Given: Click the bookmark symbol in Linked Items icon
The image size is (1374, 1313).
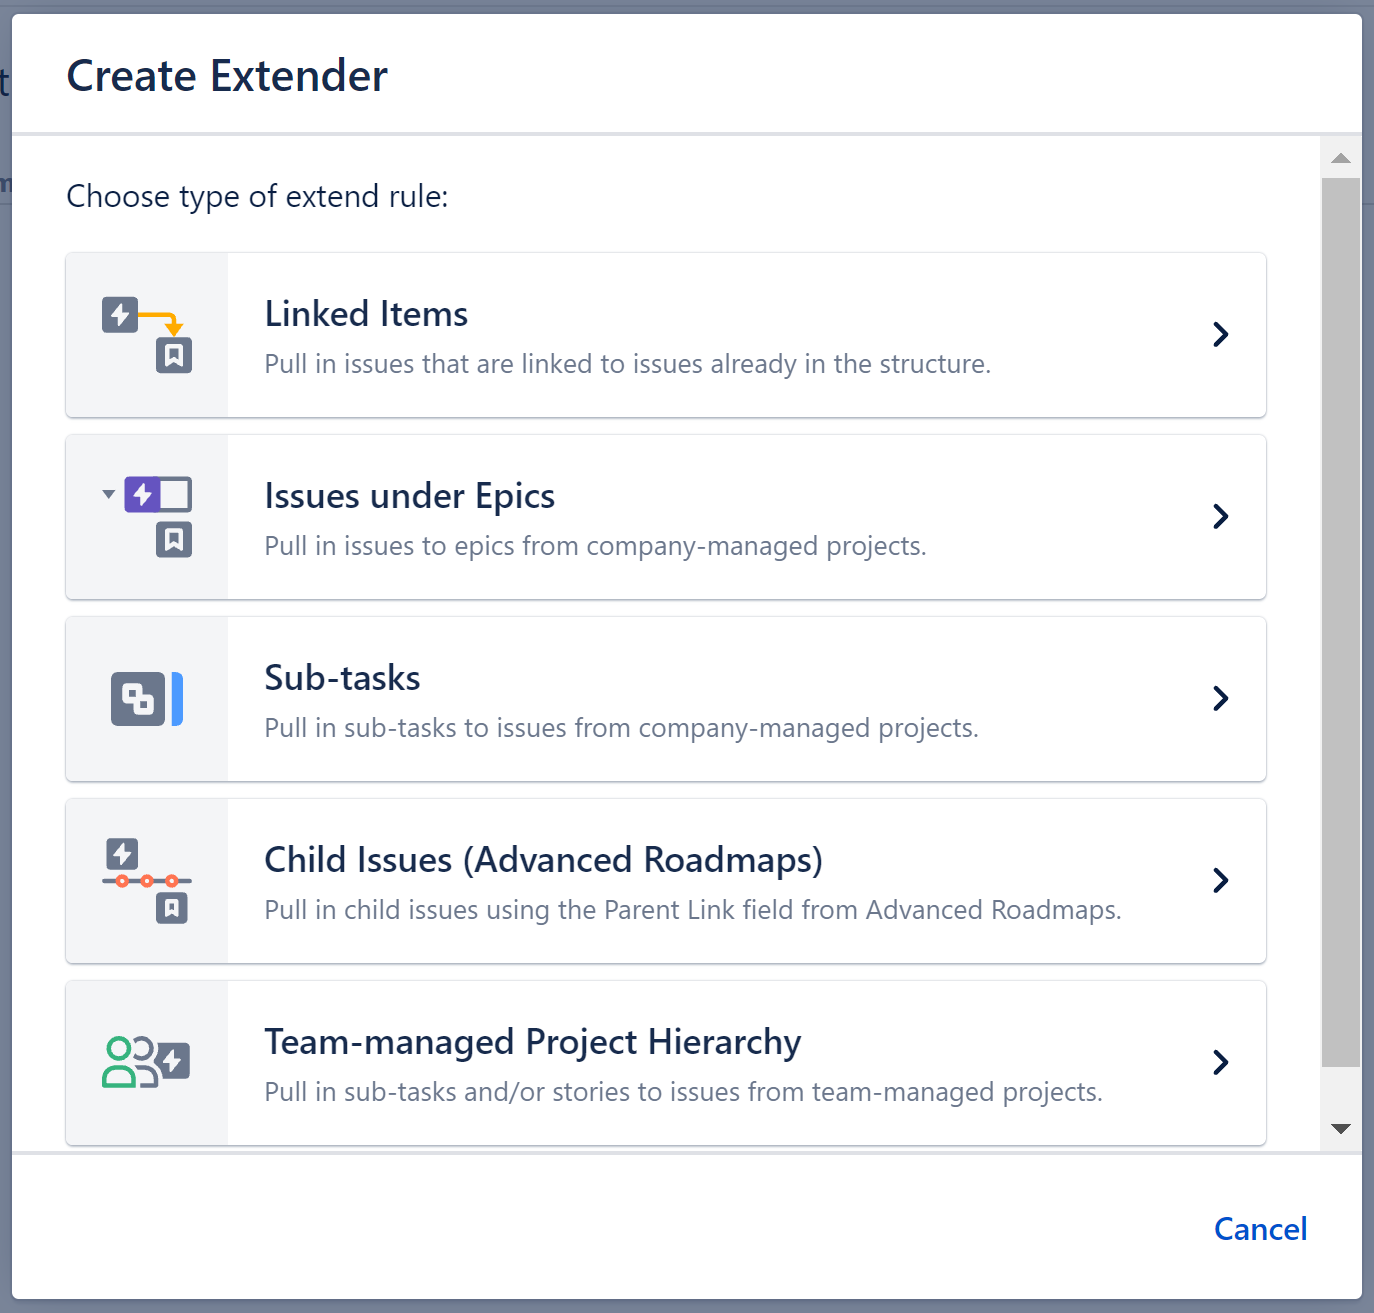Looking at the screenshot, I should [x=174, y=353].
